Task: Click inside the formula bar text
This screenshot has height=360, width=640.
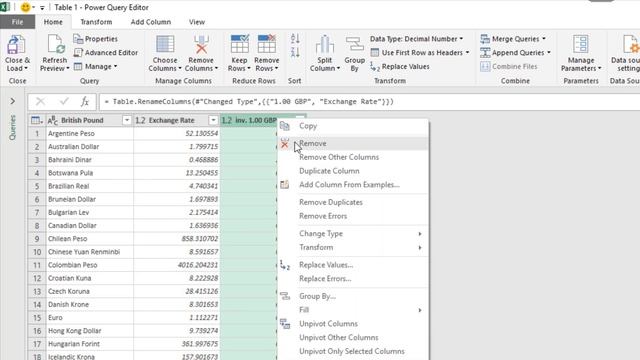Action: pyautogui.click(x=249, y=102)
